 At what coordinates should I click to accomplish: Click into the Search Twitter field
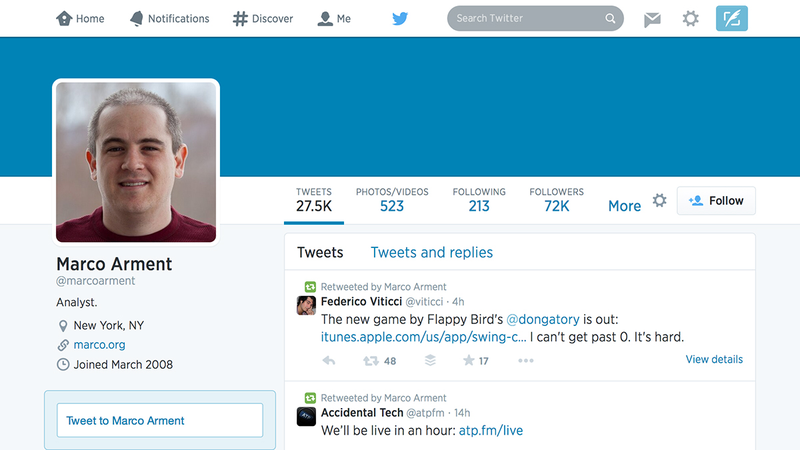coord(535,18)
